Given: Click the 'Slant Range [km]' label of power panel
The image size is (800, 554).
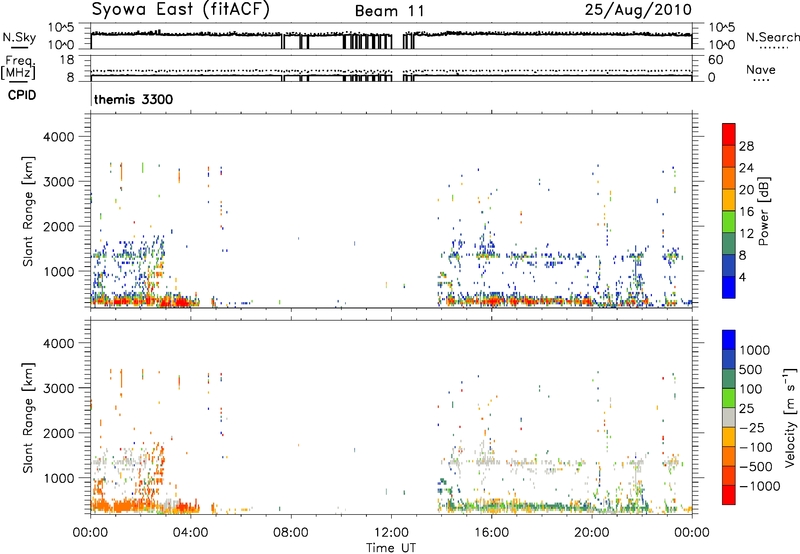Looking at the screenshot, I should click(28, 211).
